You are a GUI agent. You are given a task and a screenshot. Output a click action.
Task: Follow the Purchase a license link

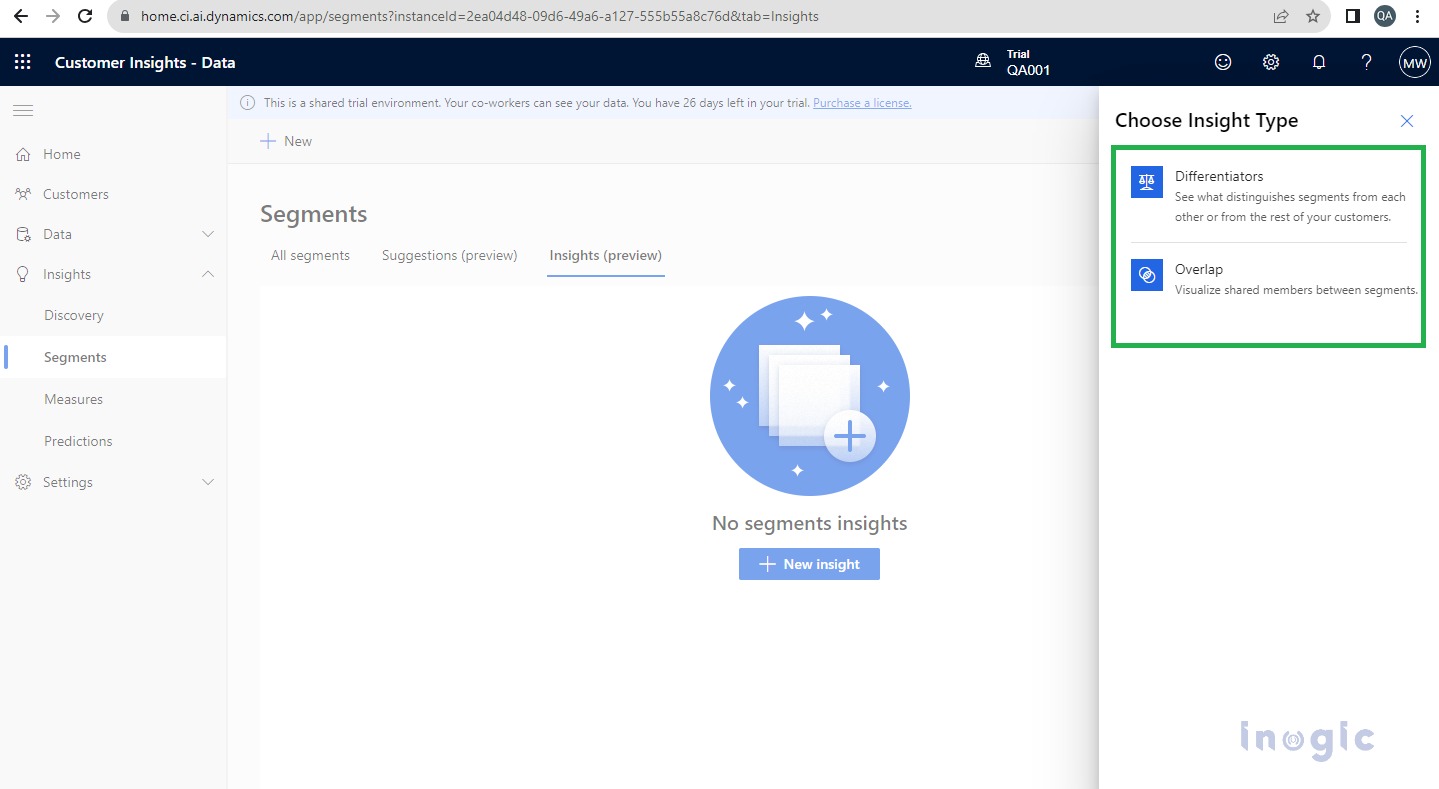pyautogui.click(x=862, y=103)
